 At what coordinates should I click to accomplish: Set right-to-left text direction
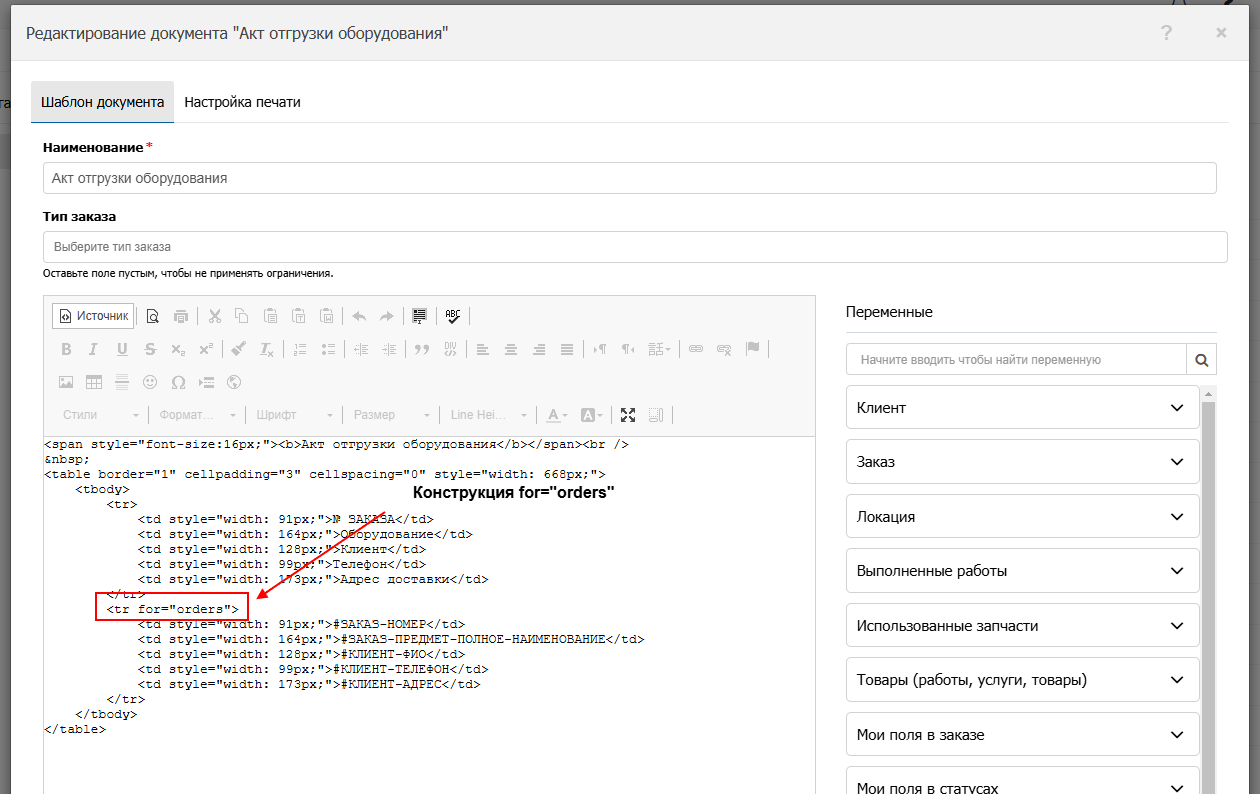coord(628,349)
